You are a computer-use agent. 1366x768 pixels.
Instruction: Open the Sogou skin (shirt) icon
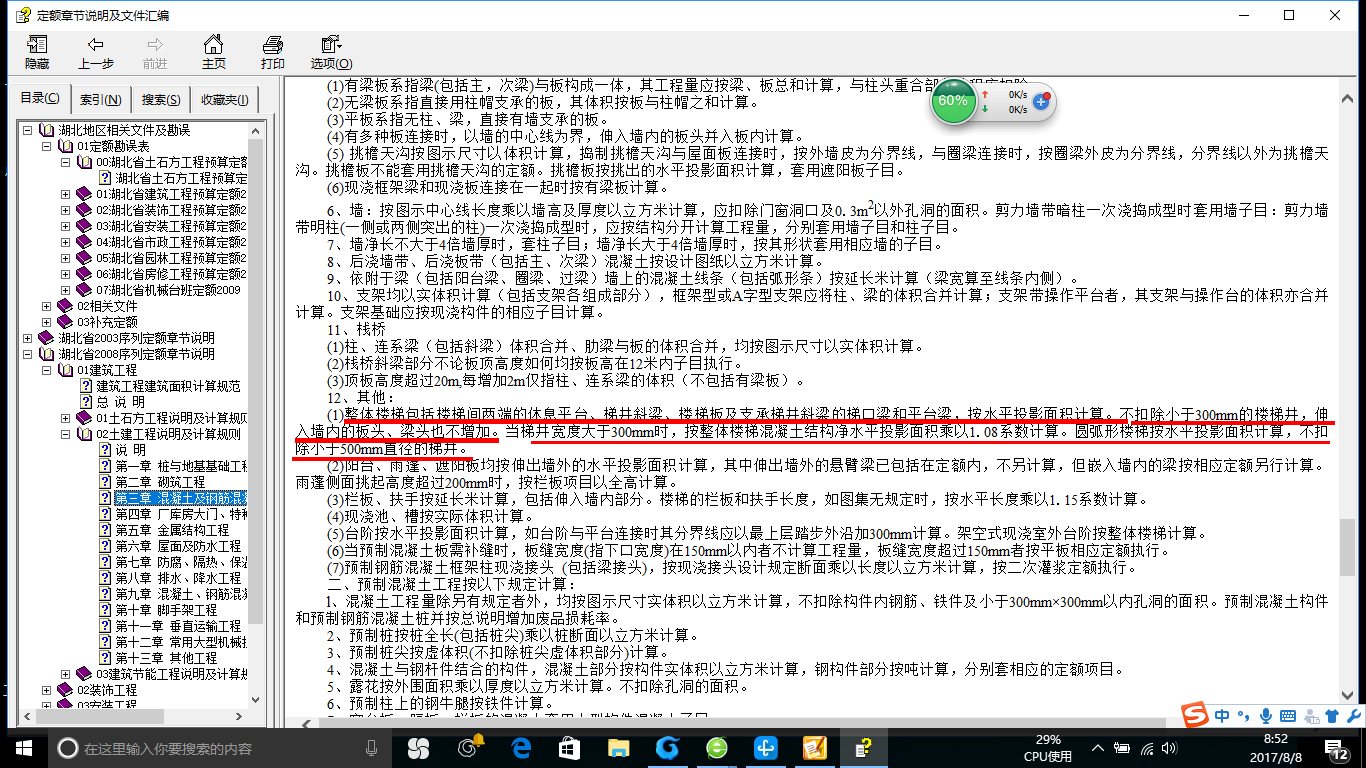[x=1331, y=715]
